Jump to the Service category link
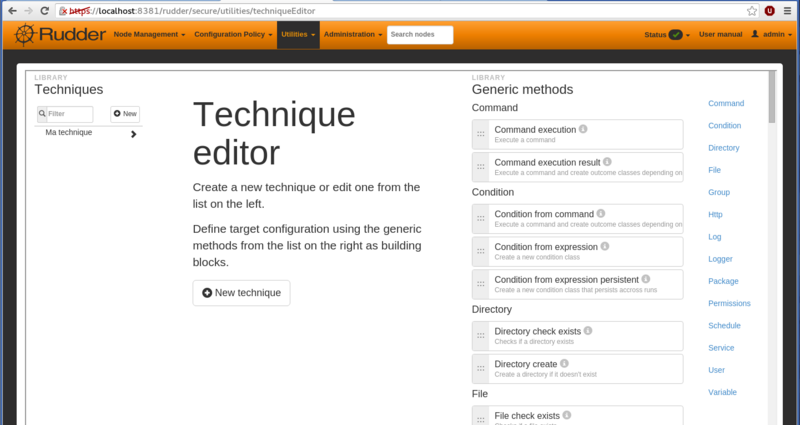Image resolution: width=800 pixels, height=425 pixels. click(x=721, y=348)
